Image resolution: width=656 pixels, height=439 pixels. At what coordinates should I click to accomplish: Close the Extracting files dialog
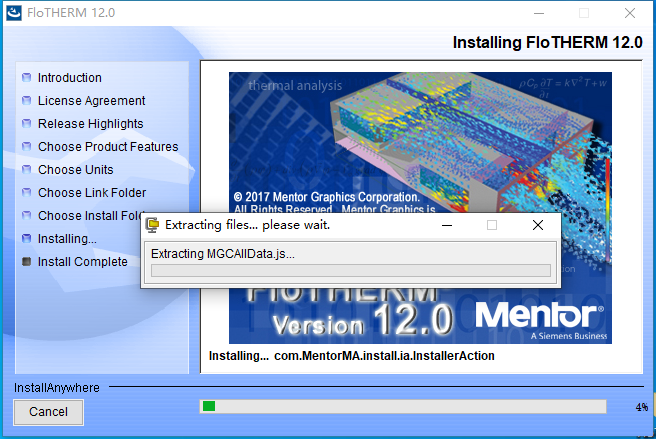click(x=538, y=225)
